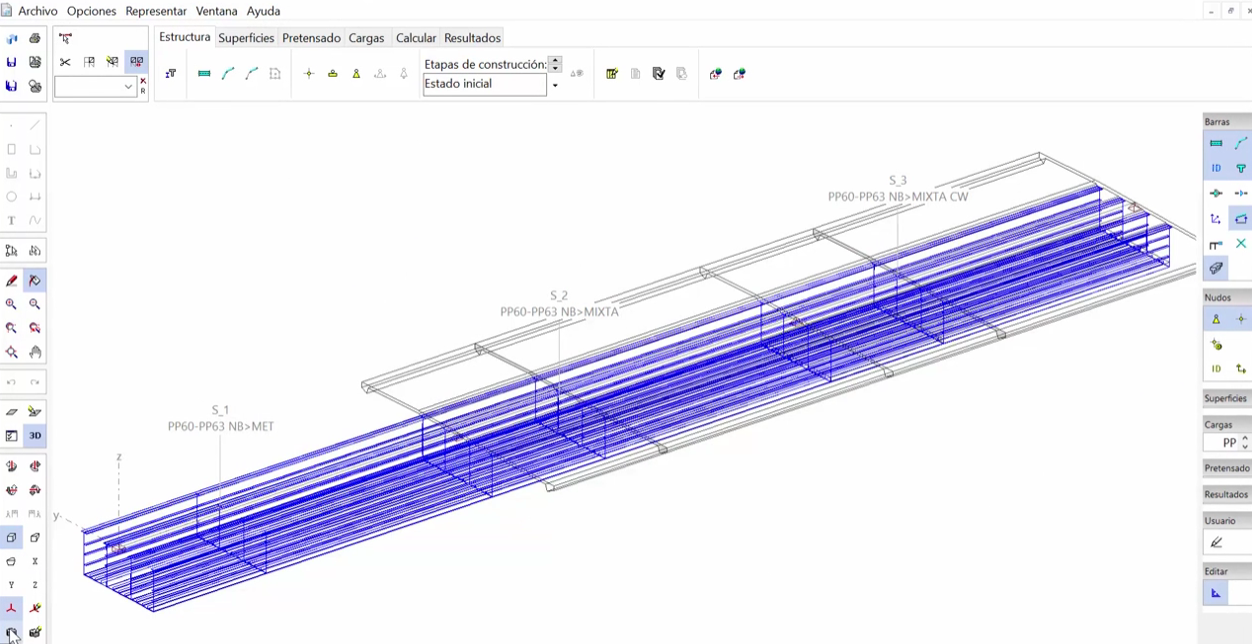The width and height of the screenshot is (1252, 644).
Task: Switch to the Cargas tab
Action: point(366,38)
